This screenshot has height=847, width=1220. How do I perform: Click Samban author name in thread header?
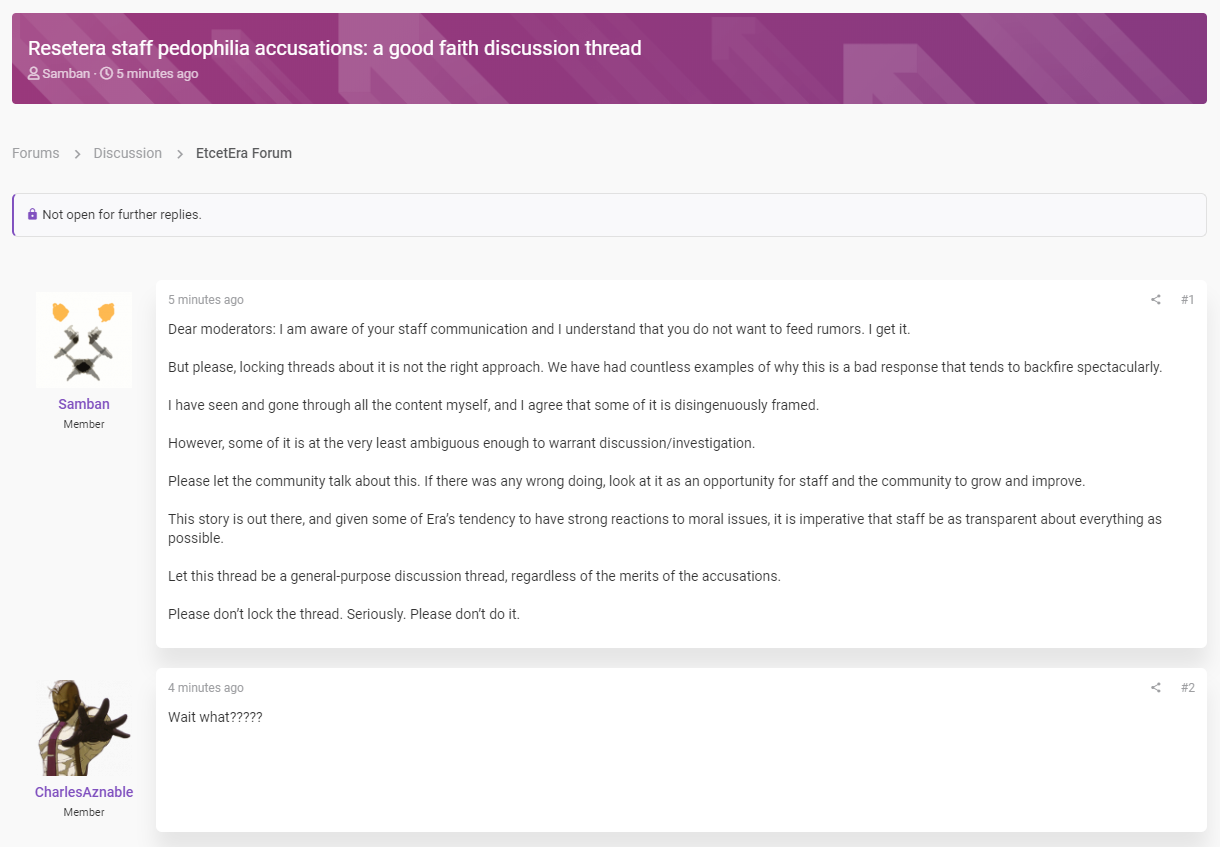pos(66,74)
